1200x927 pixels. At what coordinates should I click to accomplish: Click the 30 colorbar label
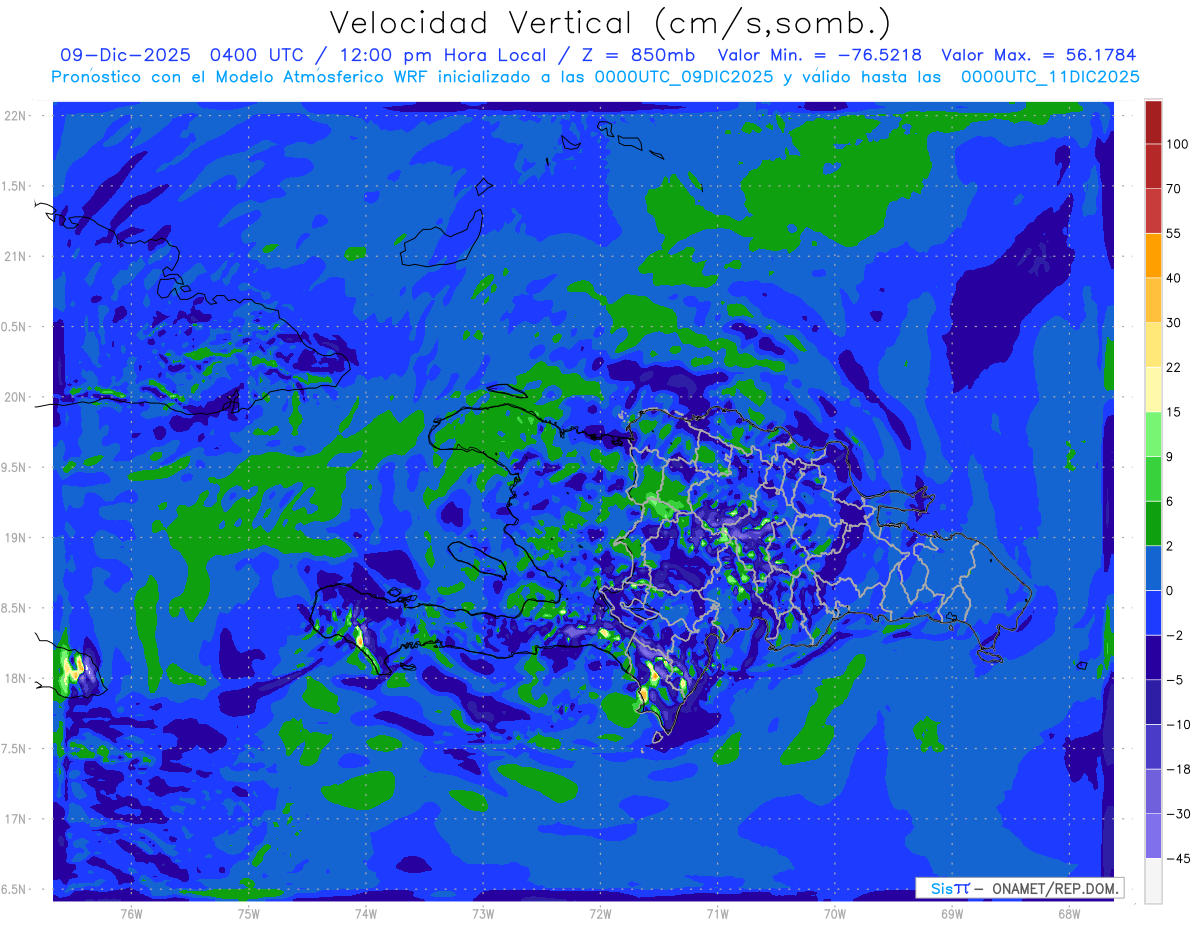1174,323
